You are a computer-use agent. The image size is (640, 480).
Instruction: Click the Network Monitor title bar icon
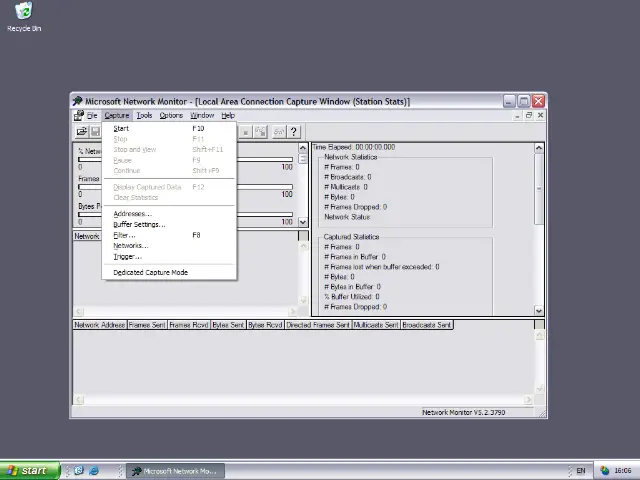click(x=78, y=101)
